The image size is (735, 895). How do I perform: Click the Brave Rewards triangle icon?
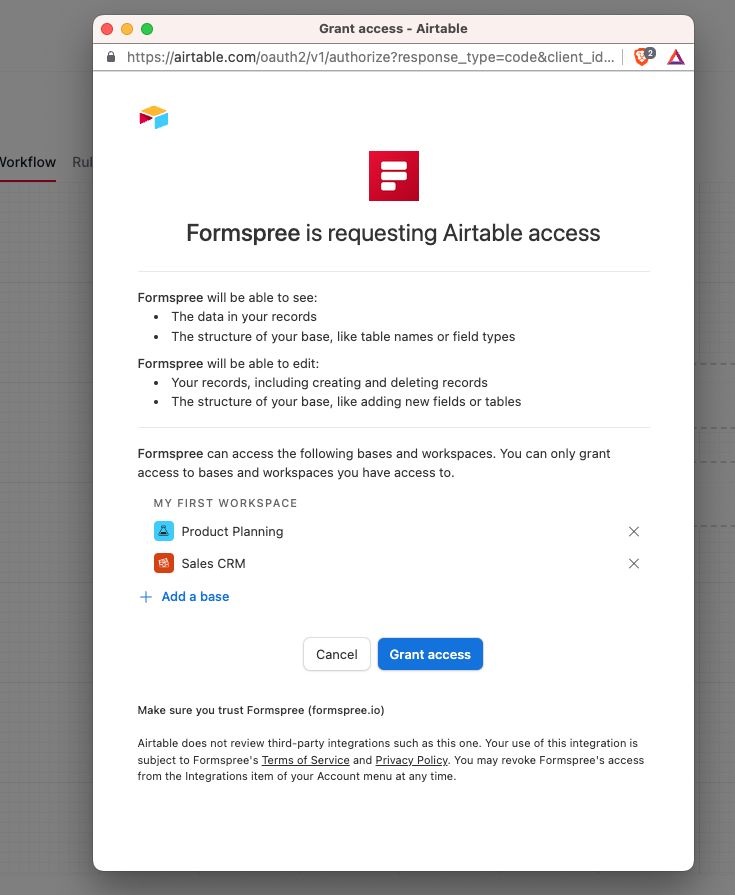coord(676,57)
